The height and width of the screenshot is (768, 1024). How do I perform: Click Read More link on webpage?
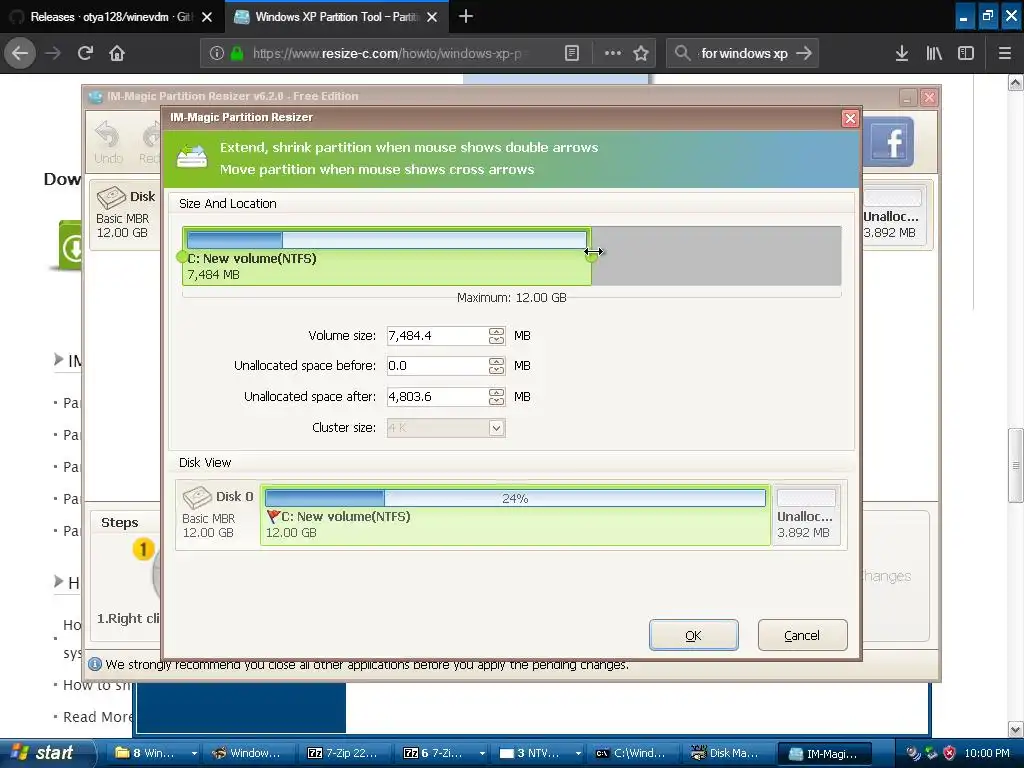tap(97, 716)
